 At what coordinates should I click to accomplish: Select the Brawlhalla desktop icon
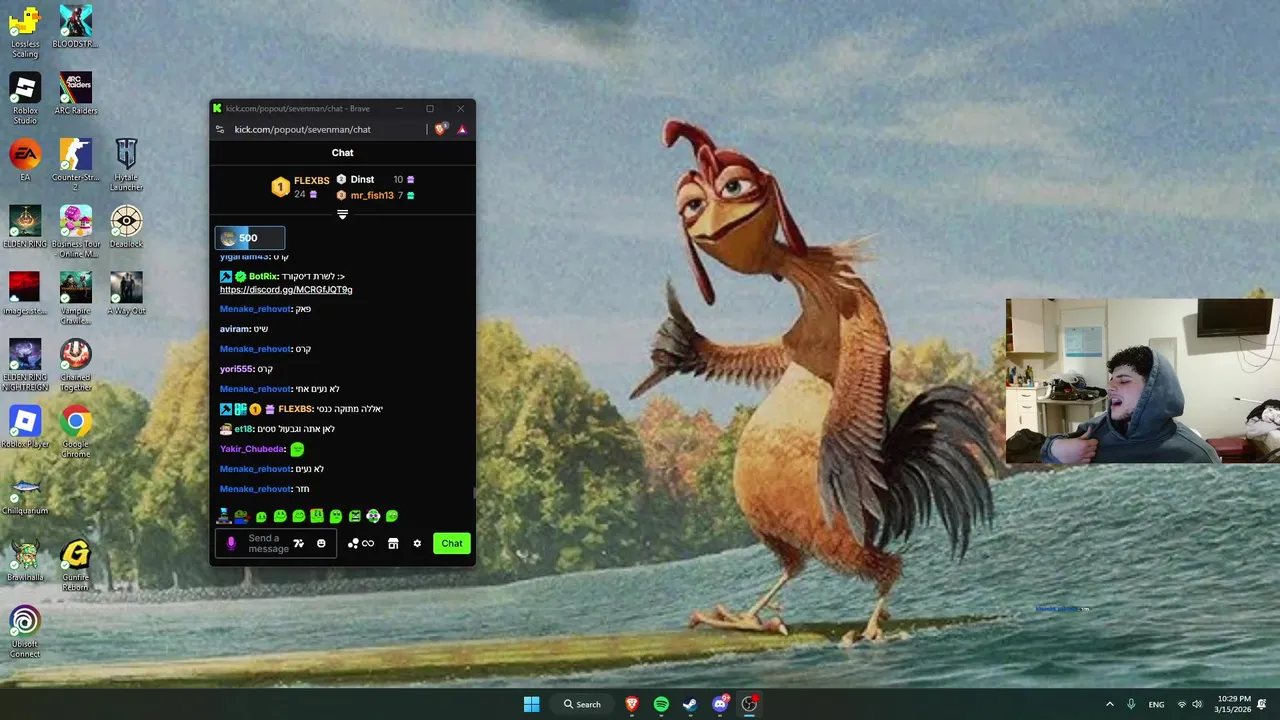tap(25, 560)
